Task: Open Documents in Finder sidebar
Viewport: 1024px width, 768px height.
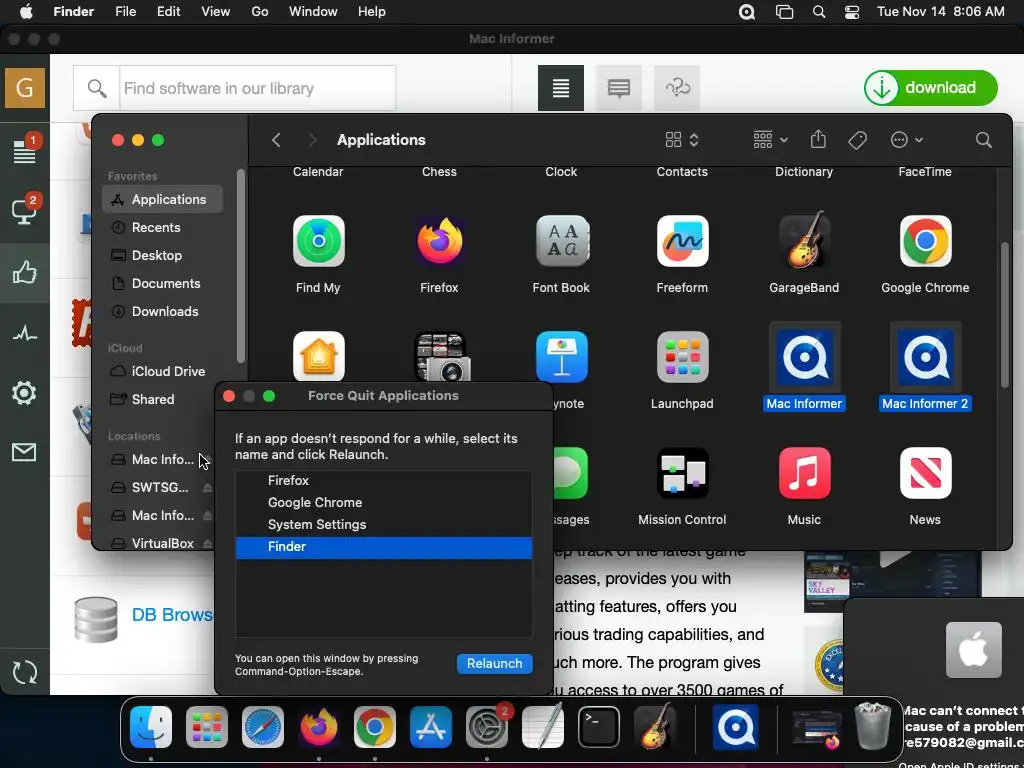Action: (162, 283)
